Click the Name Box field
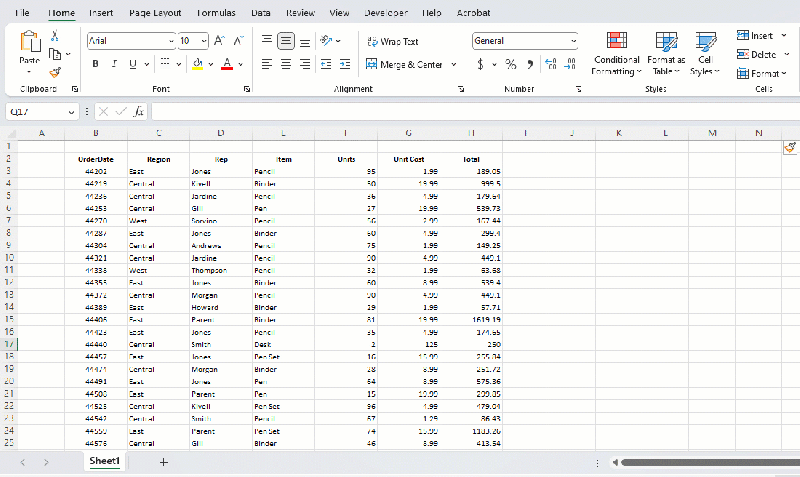This screenshot has width=800, height=477. click(x=42, y=112)
